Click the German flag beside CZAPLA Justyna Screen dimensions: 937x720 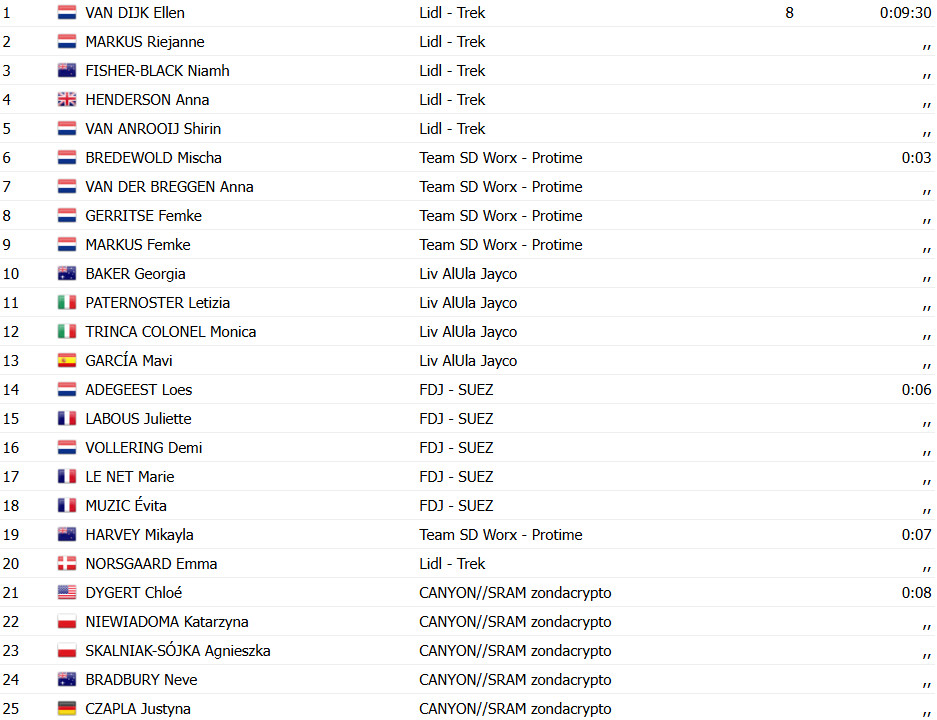tap(67, 709)
